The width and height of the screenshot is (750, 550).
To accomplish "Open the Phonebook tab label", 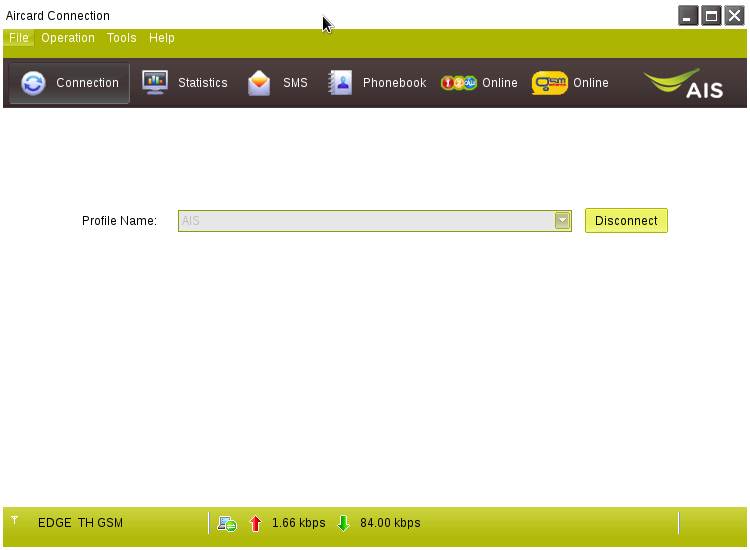I will tap(395, 83).
